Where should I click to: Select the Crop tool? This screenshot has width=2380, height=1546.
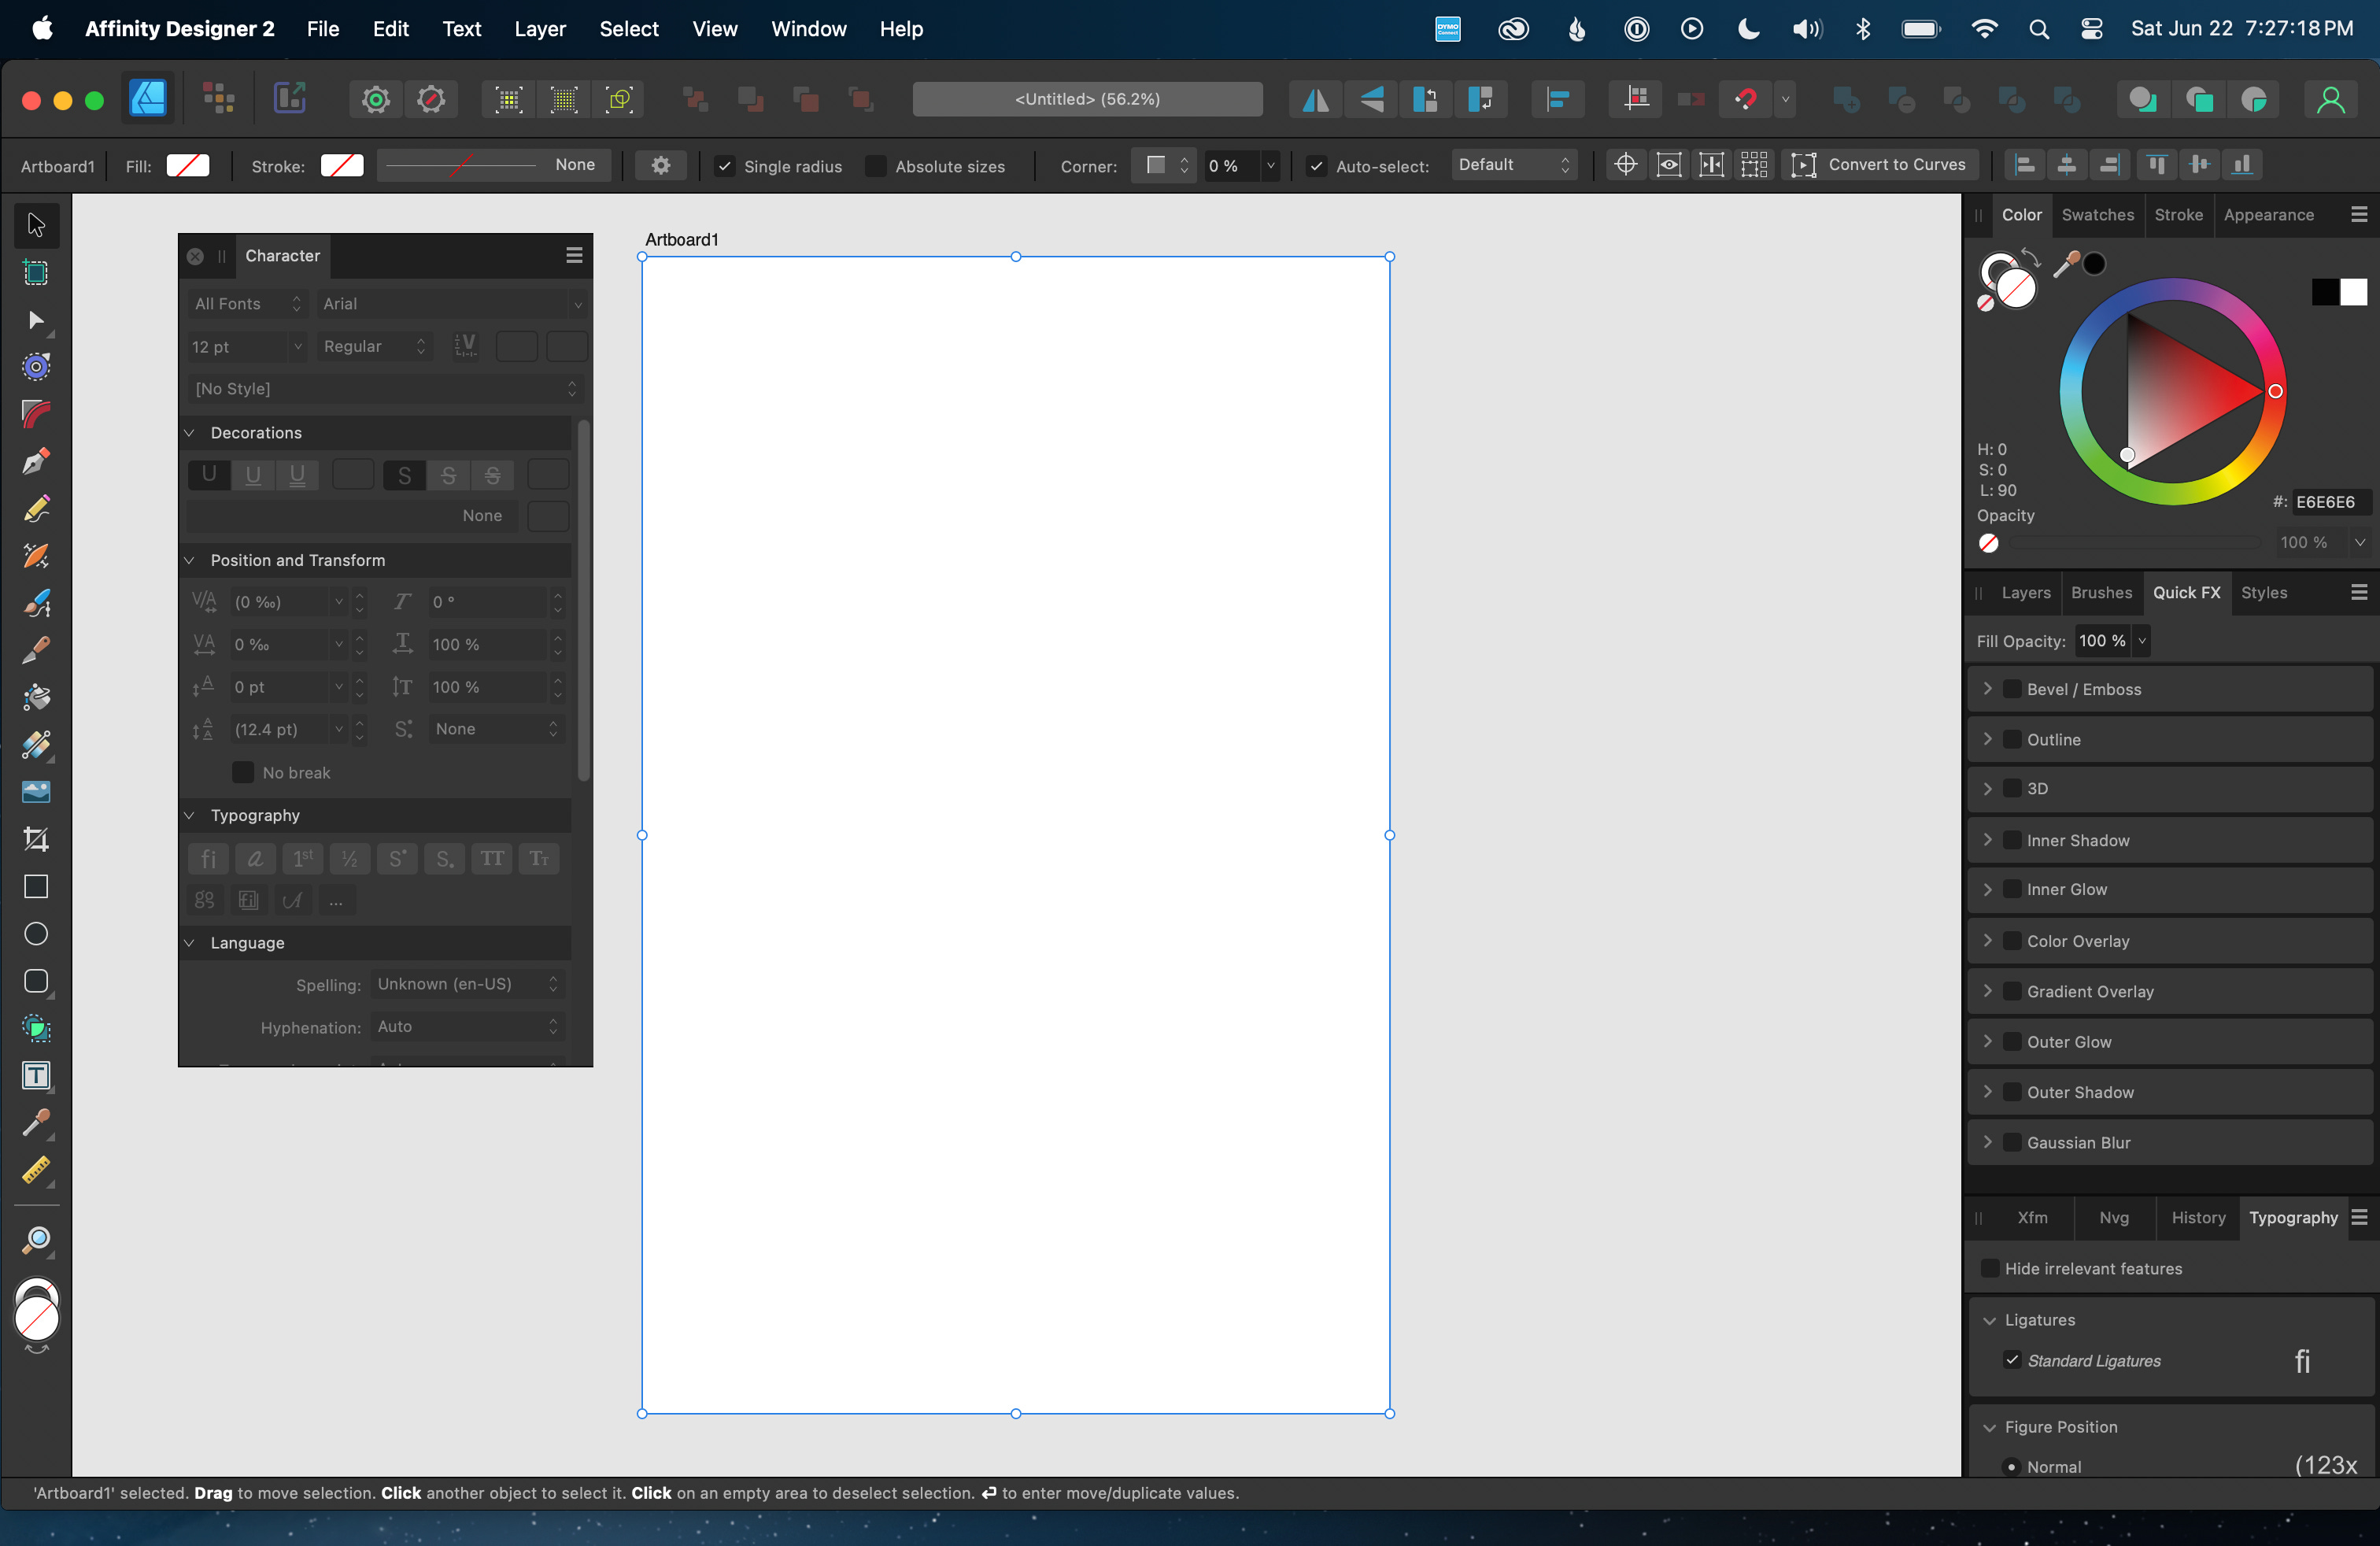point(36,839)
